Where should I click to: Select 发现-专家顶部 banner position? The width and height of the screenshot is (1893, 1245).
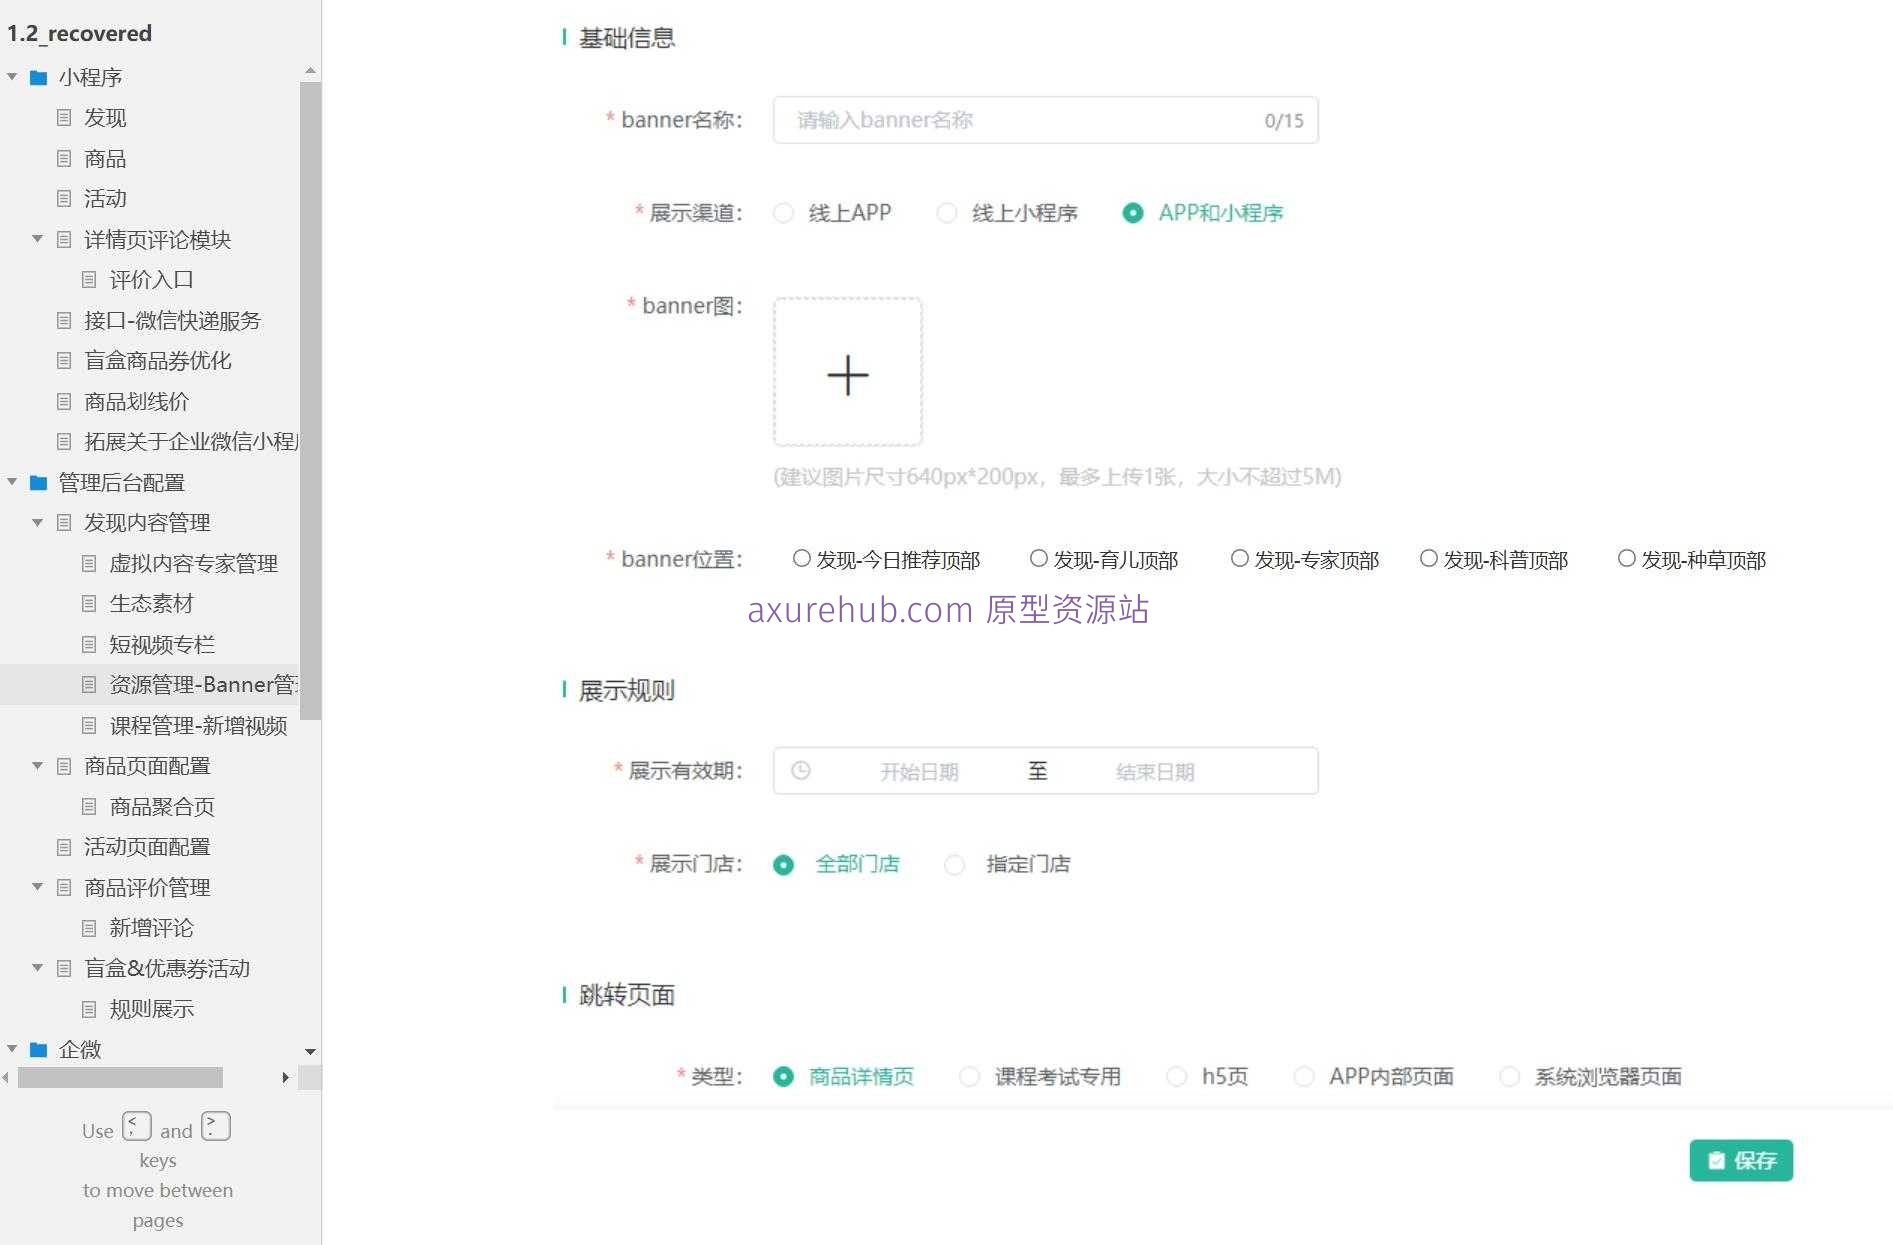point(1240,558)
